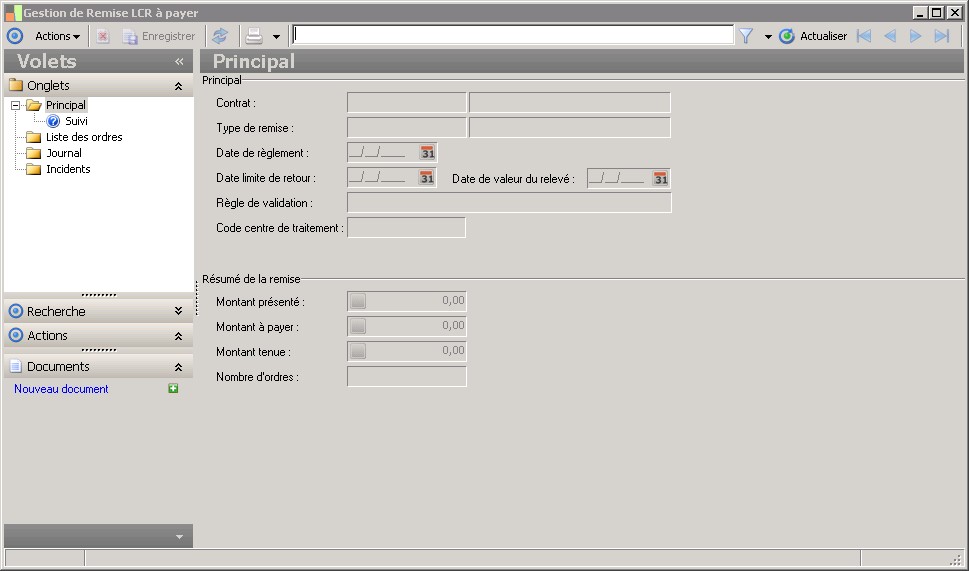
Task: Click the refresh arrows toolbar icon
Action: pos(220,36)
